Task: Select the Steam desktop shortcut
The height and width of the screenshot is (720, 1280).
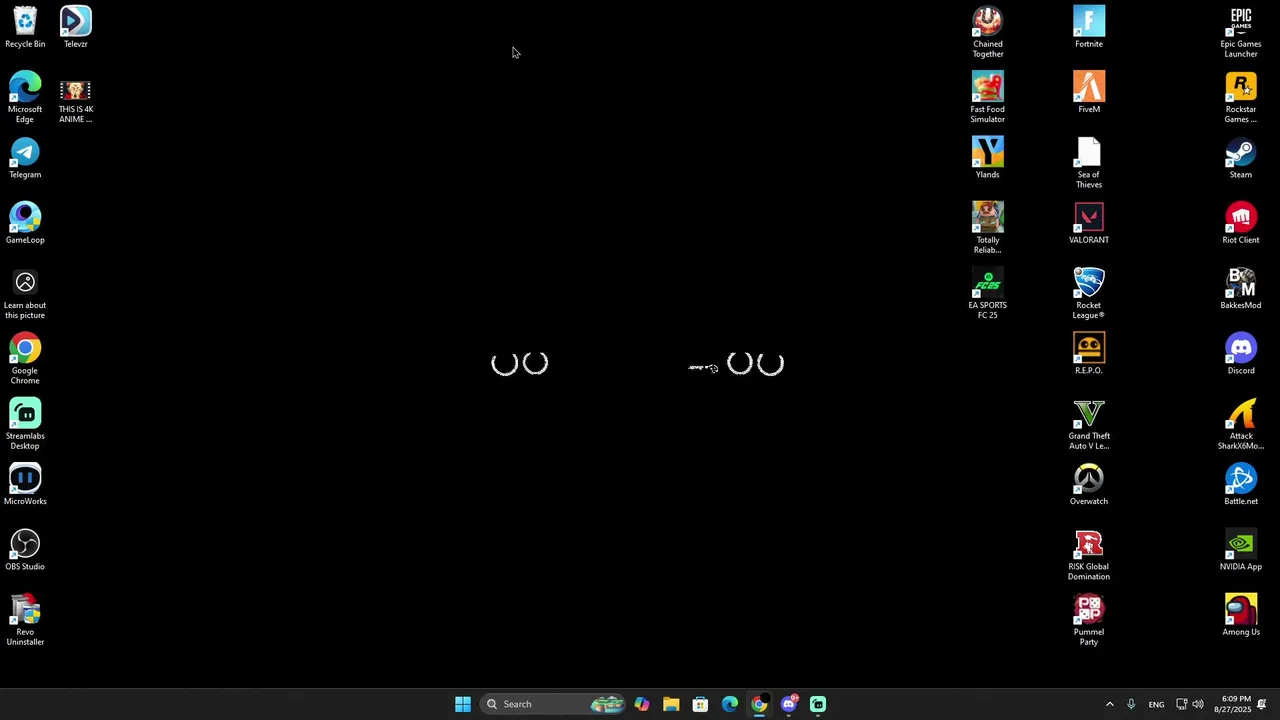Action: coord(1241,158)
